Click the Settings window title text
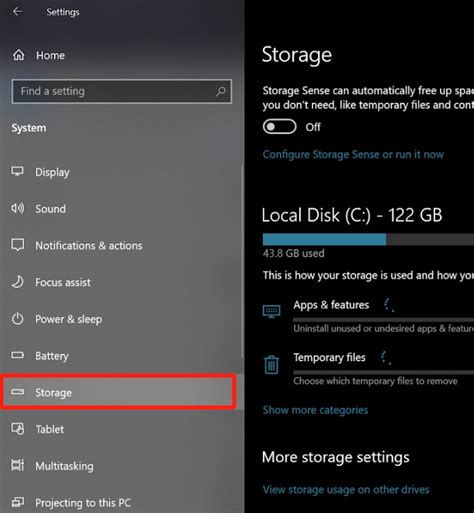Screen dimensions: 474x513 tap(63, 12)
